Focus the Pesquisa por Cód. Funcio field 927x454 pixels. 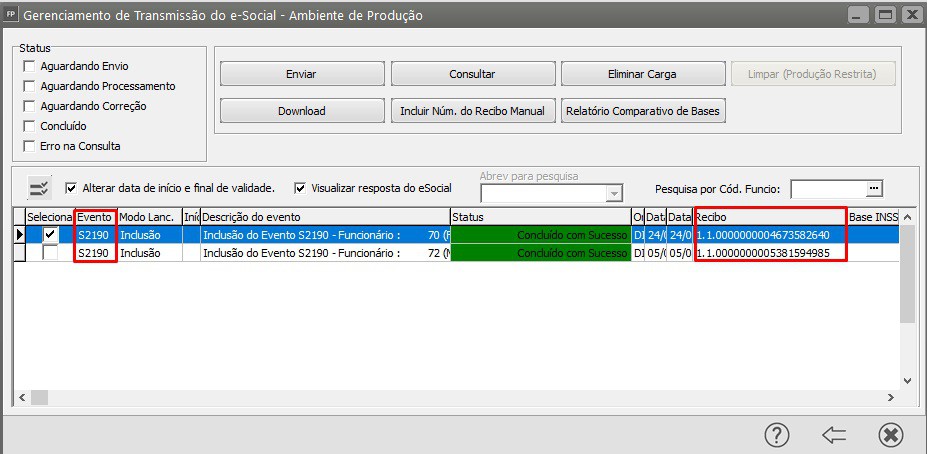pos(828,189)
